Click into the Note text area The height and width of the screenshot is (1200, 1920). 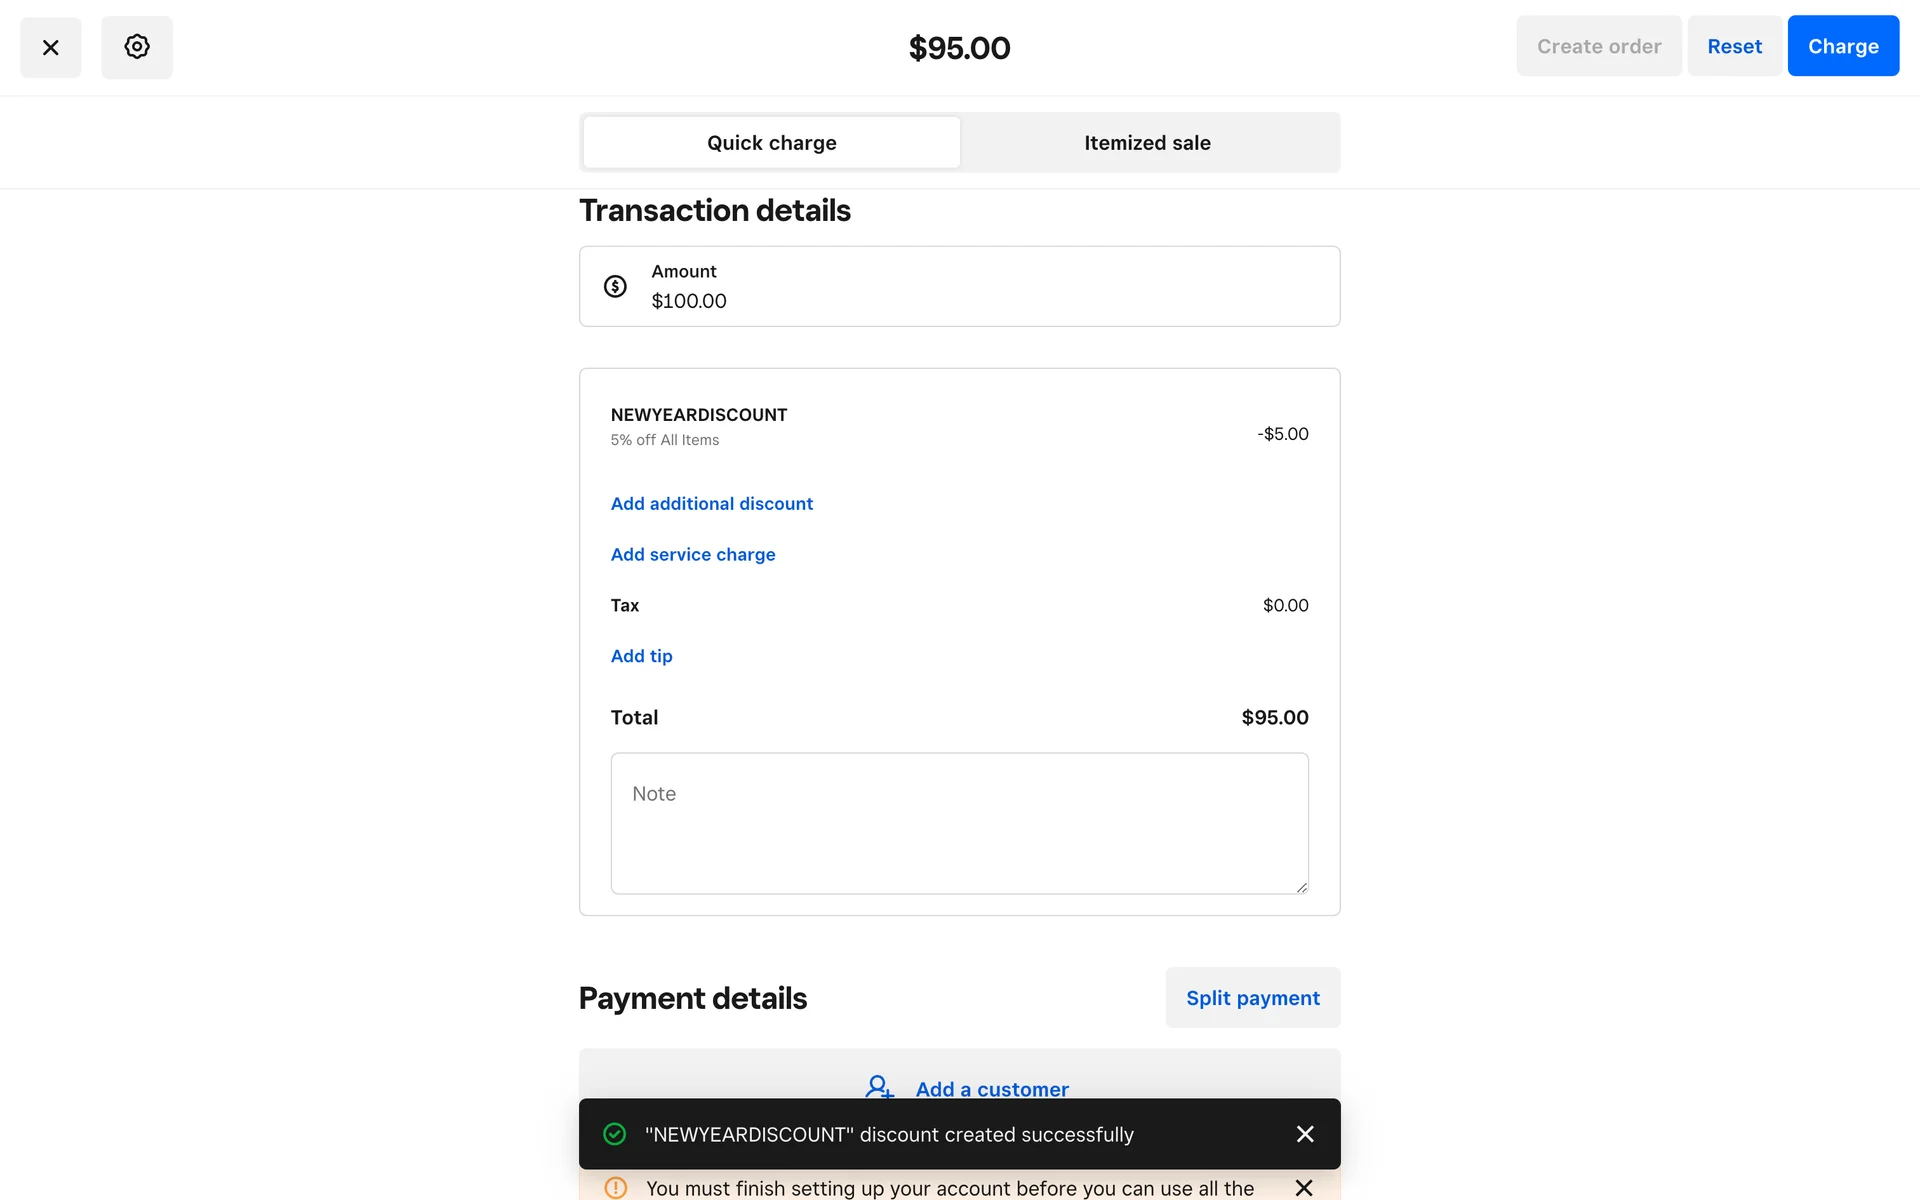click(x=959, y=823)
